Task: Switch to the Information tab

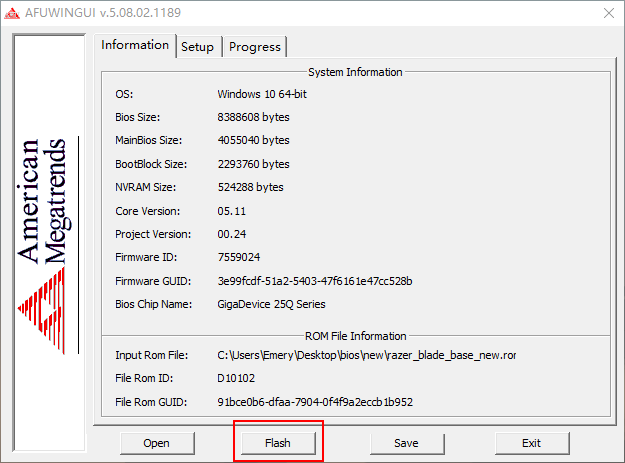Action: click(x=135, y=45)
